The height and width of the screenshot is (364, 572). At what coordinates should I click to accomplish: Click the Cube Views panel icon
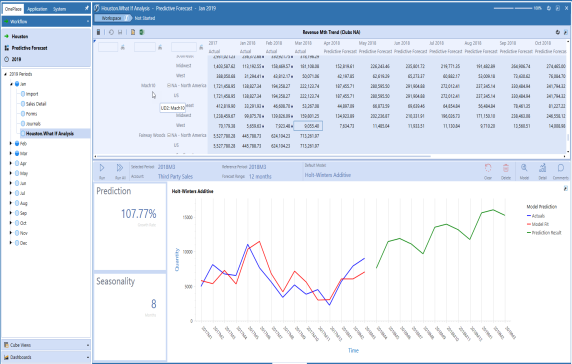[6, 345]
